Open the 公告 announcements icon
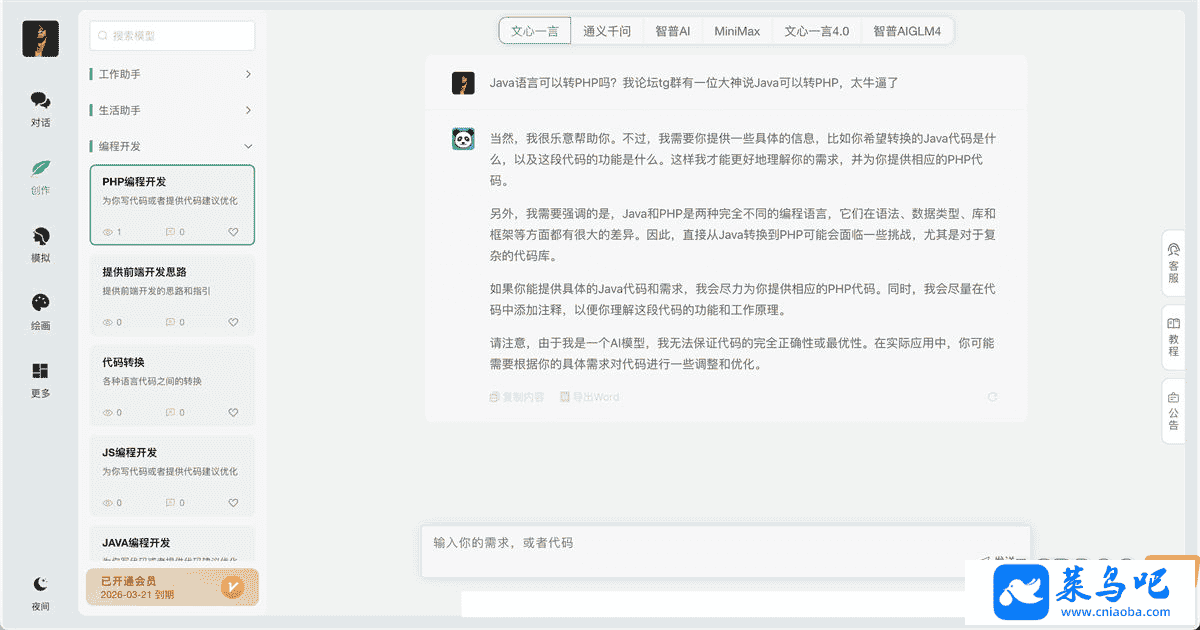Screen dimensions: 1200x630 coord(1174,410)
